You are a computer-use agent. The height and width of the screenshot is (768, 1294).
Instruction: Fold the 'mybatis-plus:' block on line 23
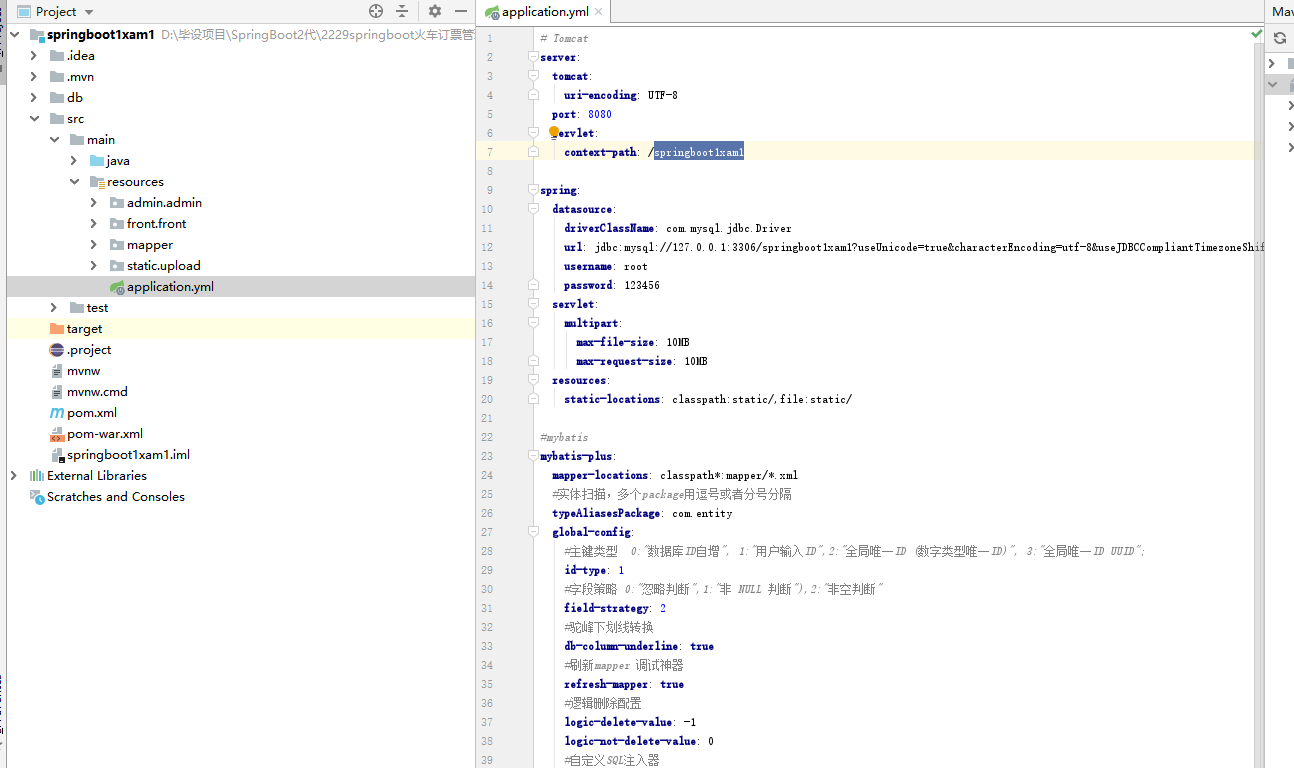click(533, 456)
